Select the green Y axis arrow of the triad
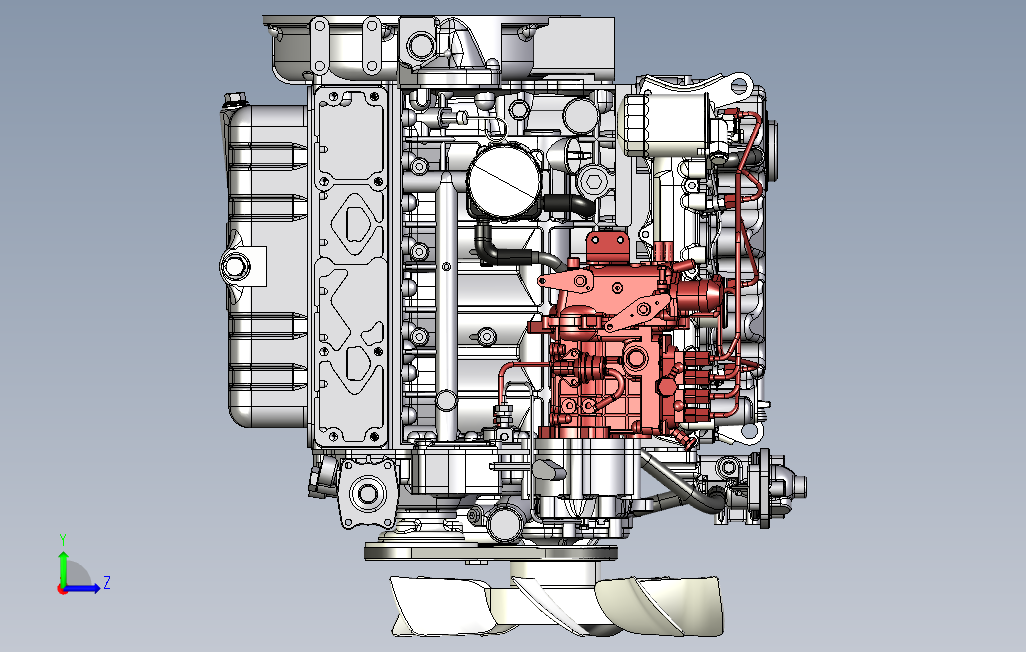 click(63, 568)
